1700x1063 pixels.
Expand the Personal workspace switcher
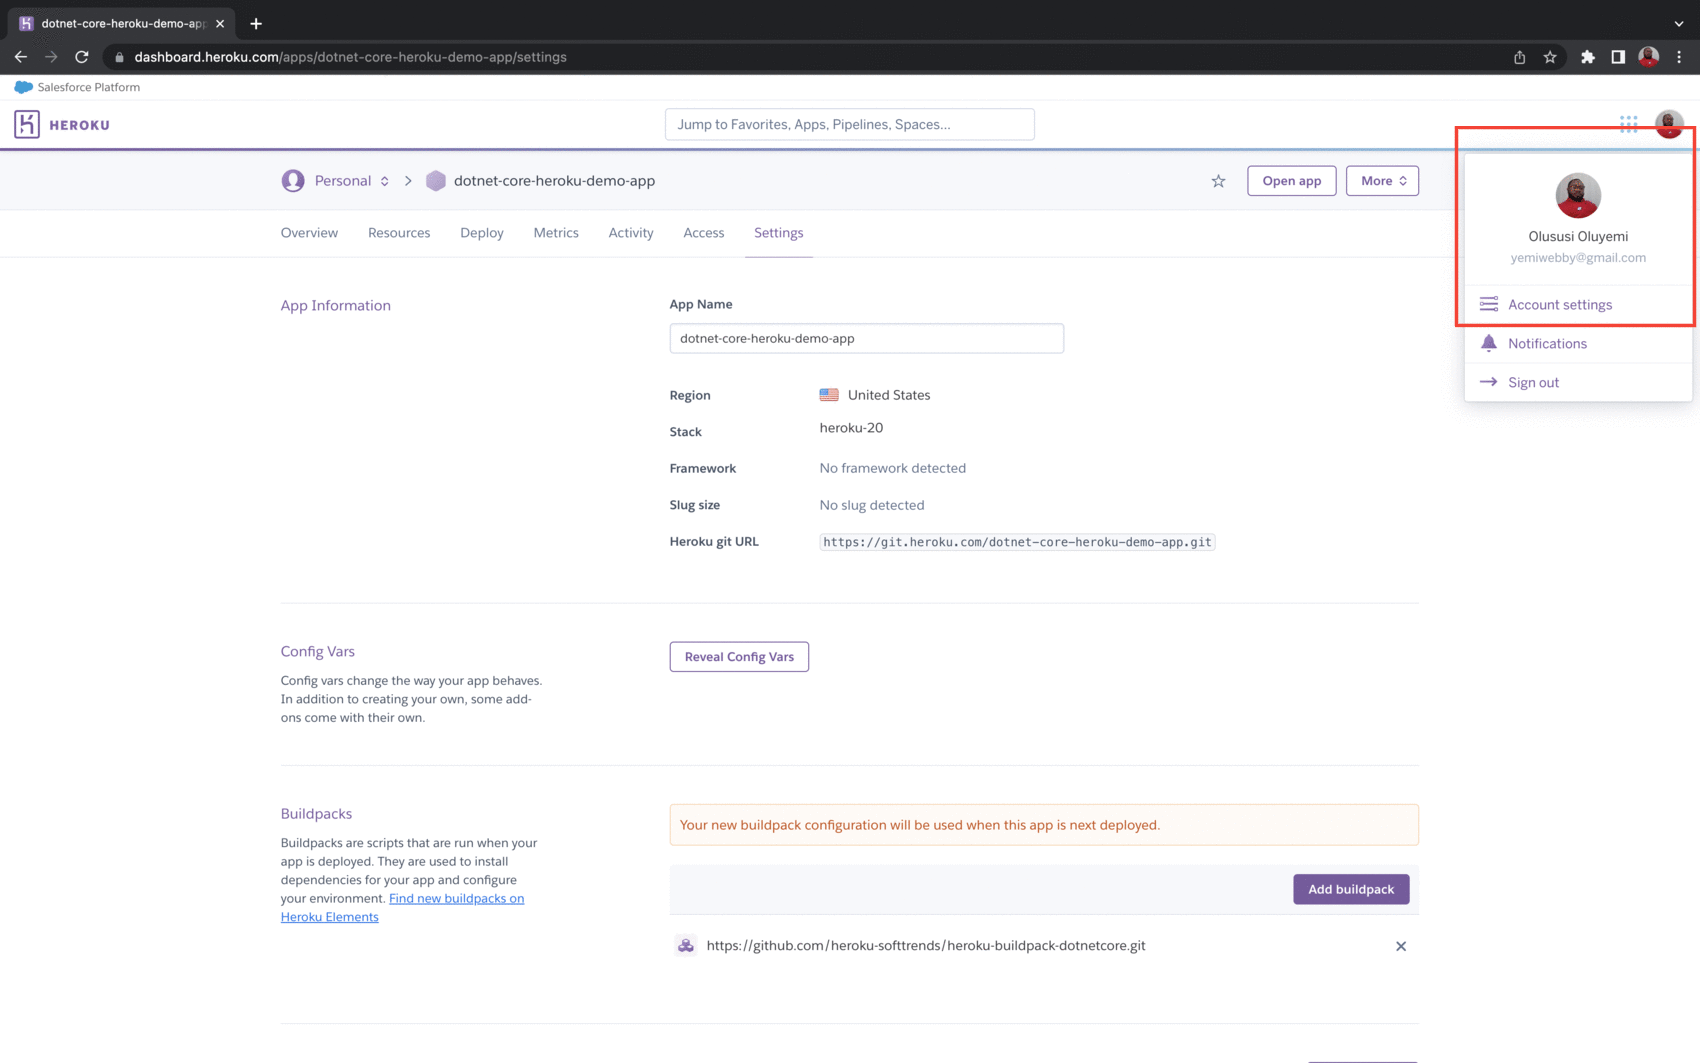click(384, 181)
